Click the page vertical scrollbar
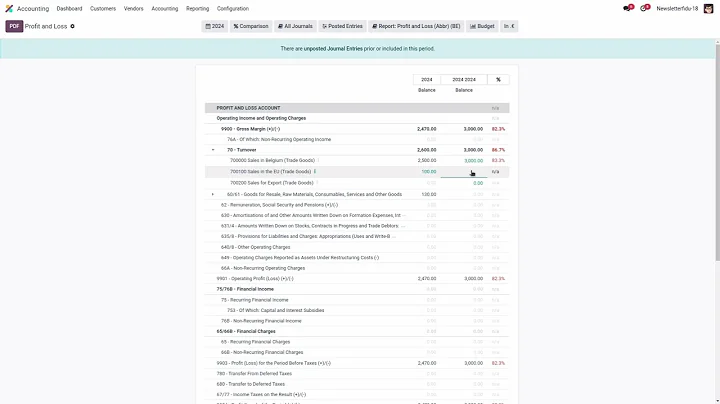 717,152
